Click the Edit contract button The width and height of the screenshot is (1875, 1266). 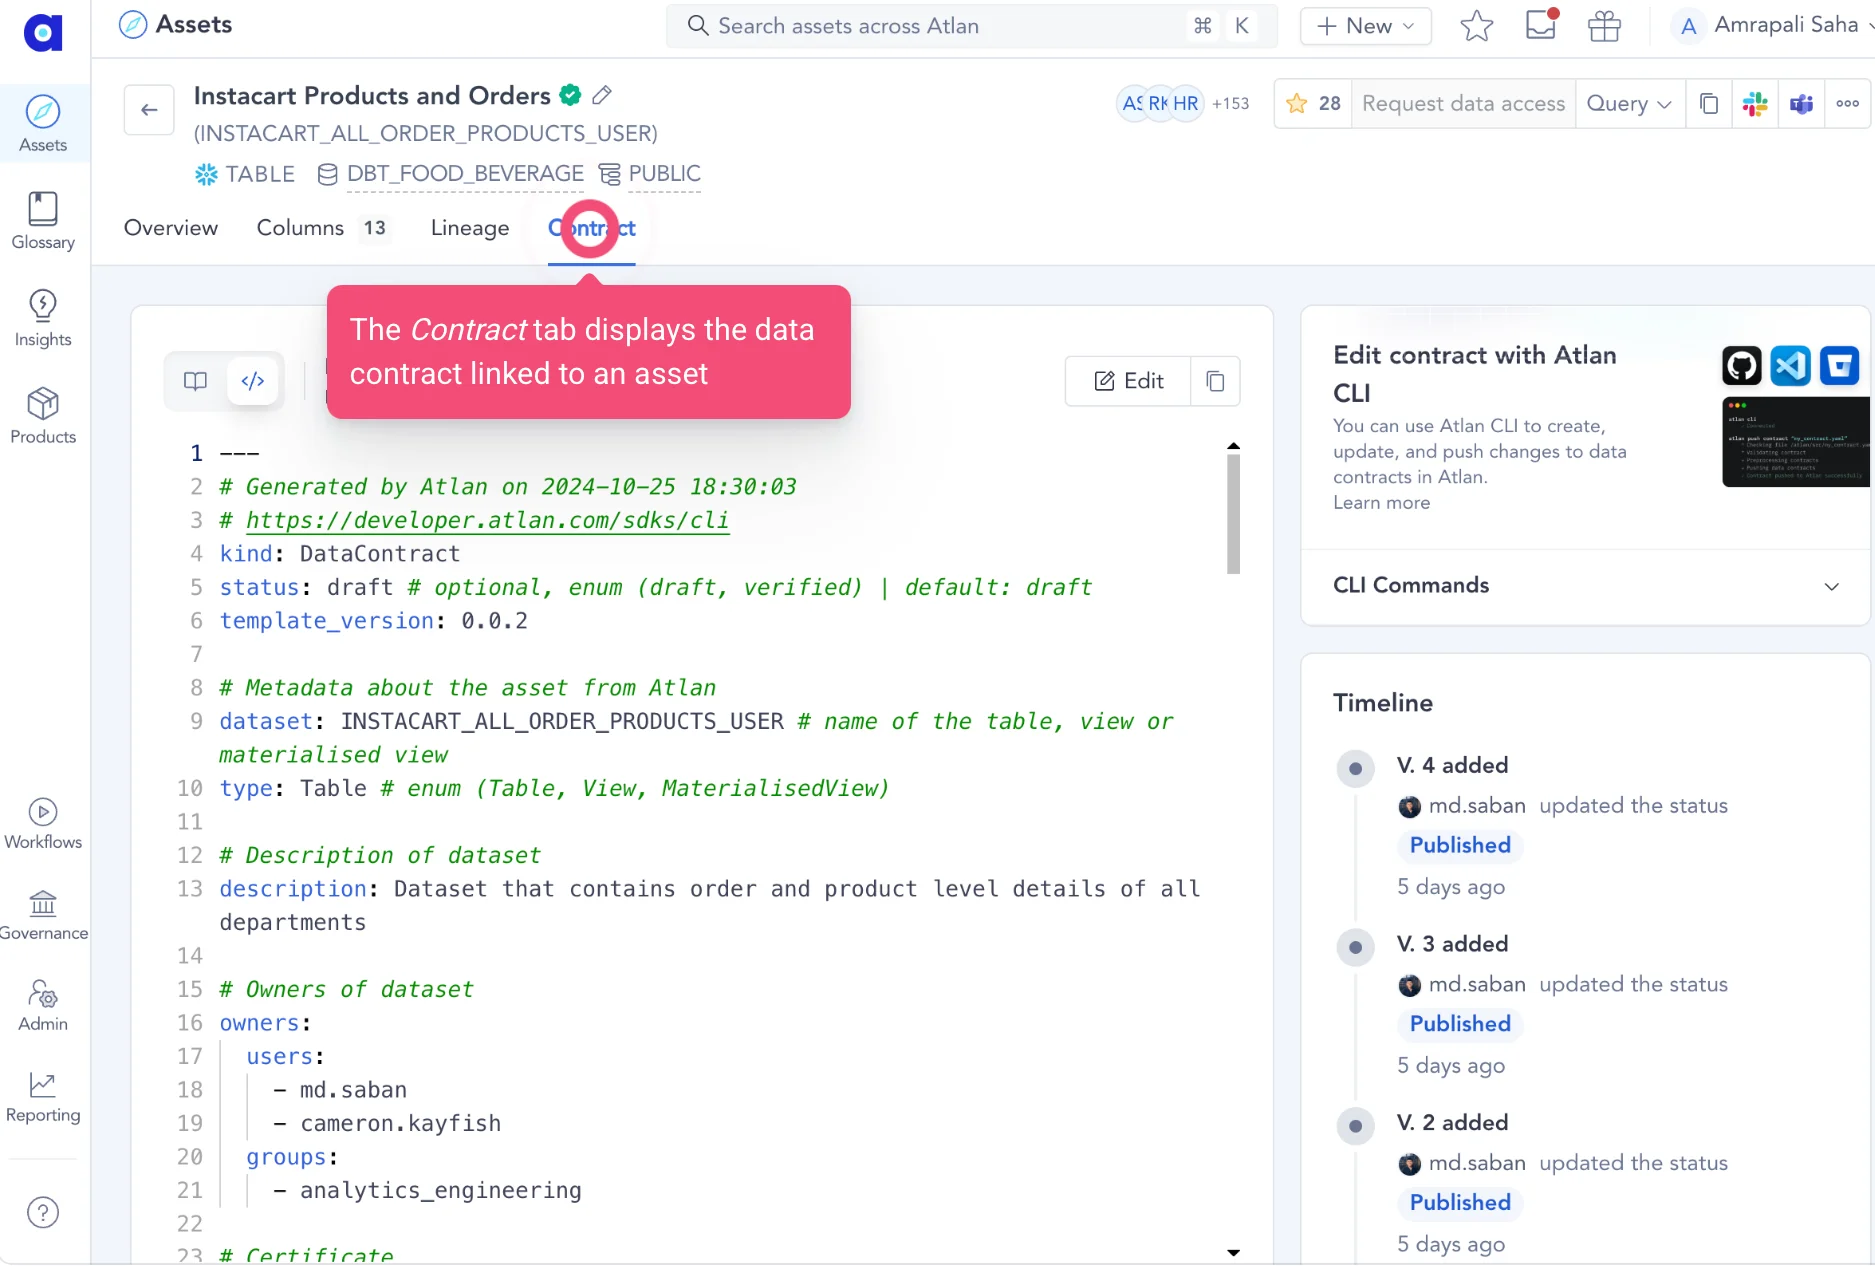1127,381
